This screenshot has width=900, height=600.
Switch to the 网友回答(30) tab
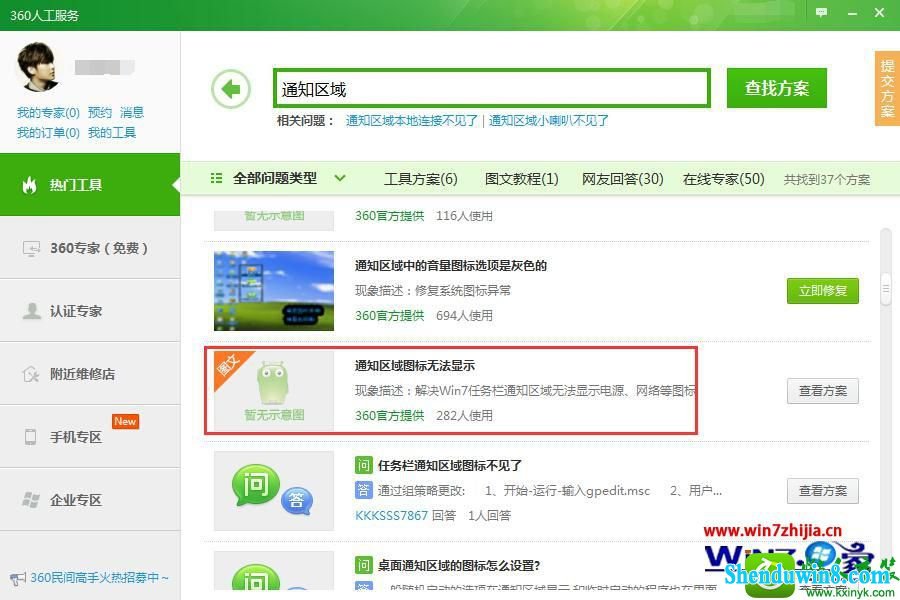pos(623,179)
